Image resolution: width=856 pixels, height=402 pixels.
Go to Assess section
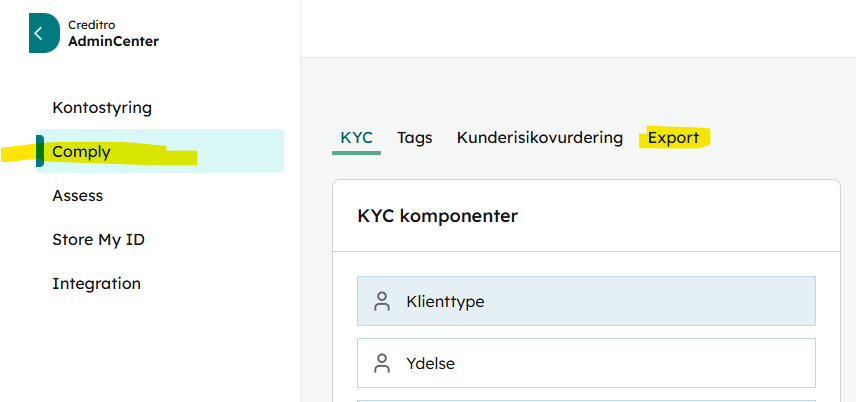tap(78, 196)
